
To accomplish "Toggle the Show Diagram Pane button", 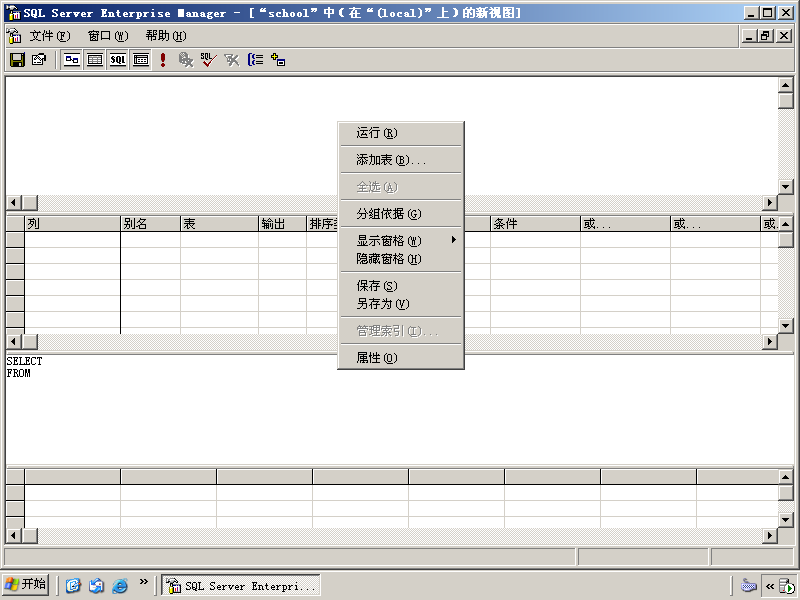I will click(72, 60).
